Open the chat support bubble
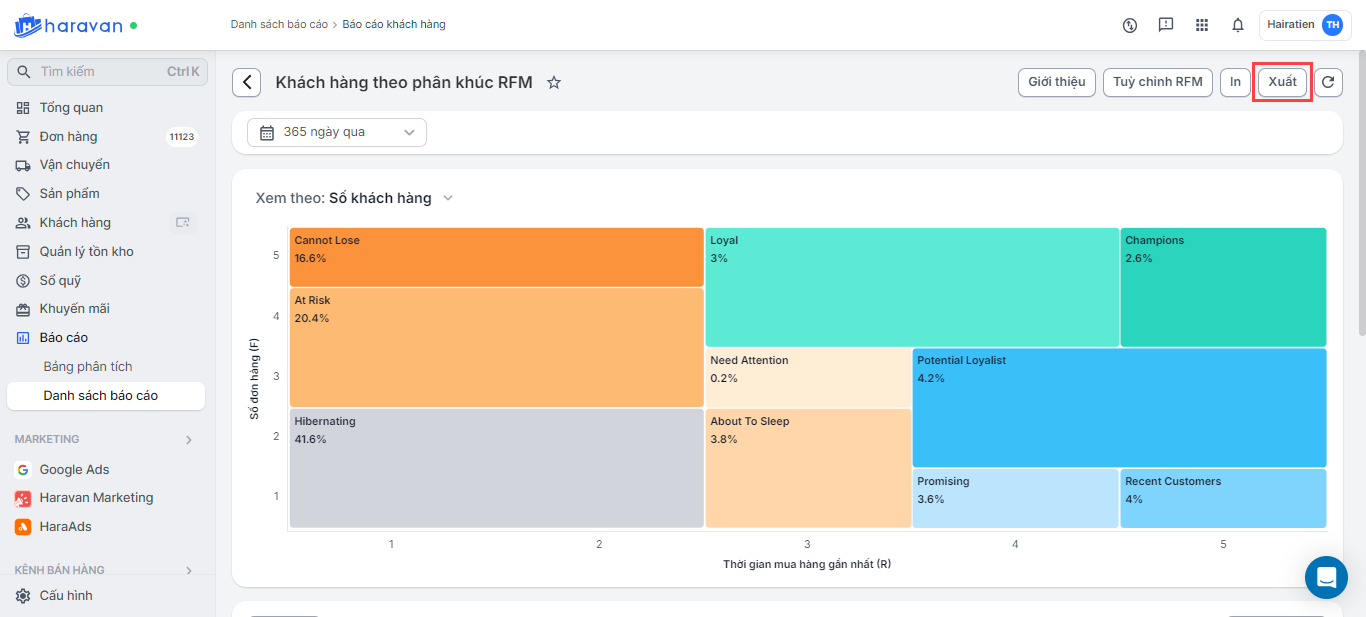The image size is (1366, 617). click(x=1326, y=577)
